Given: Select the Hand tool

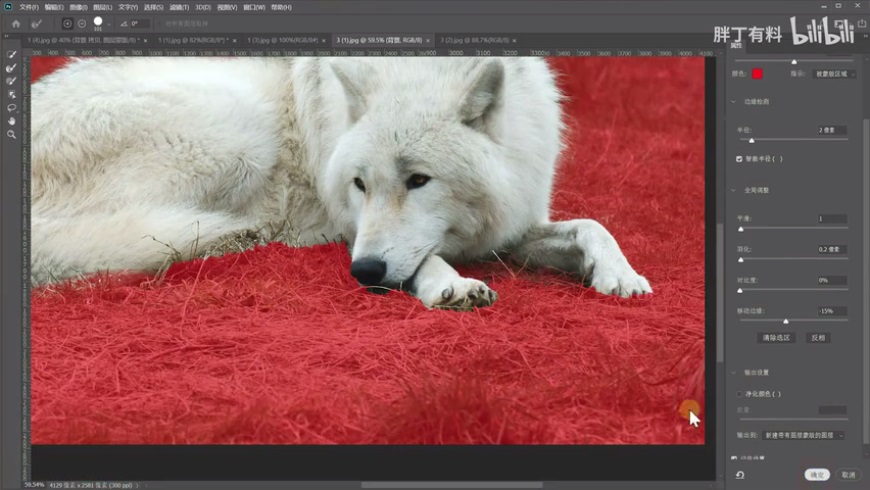Looking at the screenshot, I should click(12, 120).
